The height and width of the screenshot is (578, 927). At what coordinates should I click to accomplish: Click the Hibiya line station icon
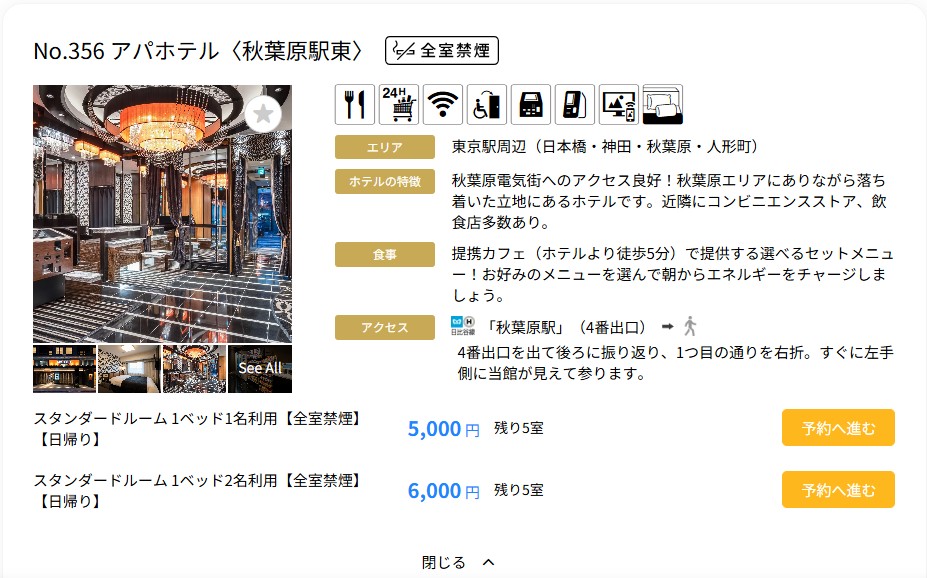point(463,326)
